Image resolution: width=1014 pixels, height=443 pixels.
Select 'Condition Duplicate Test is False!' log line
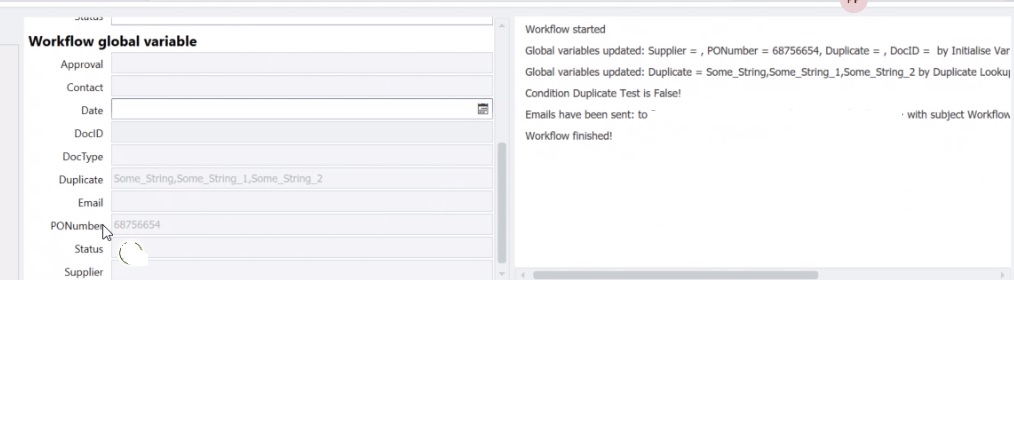602,93
